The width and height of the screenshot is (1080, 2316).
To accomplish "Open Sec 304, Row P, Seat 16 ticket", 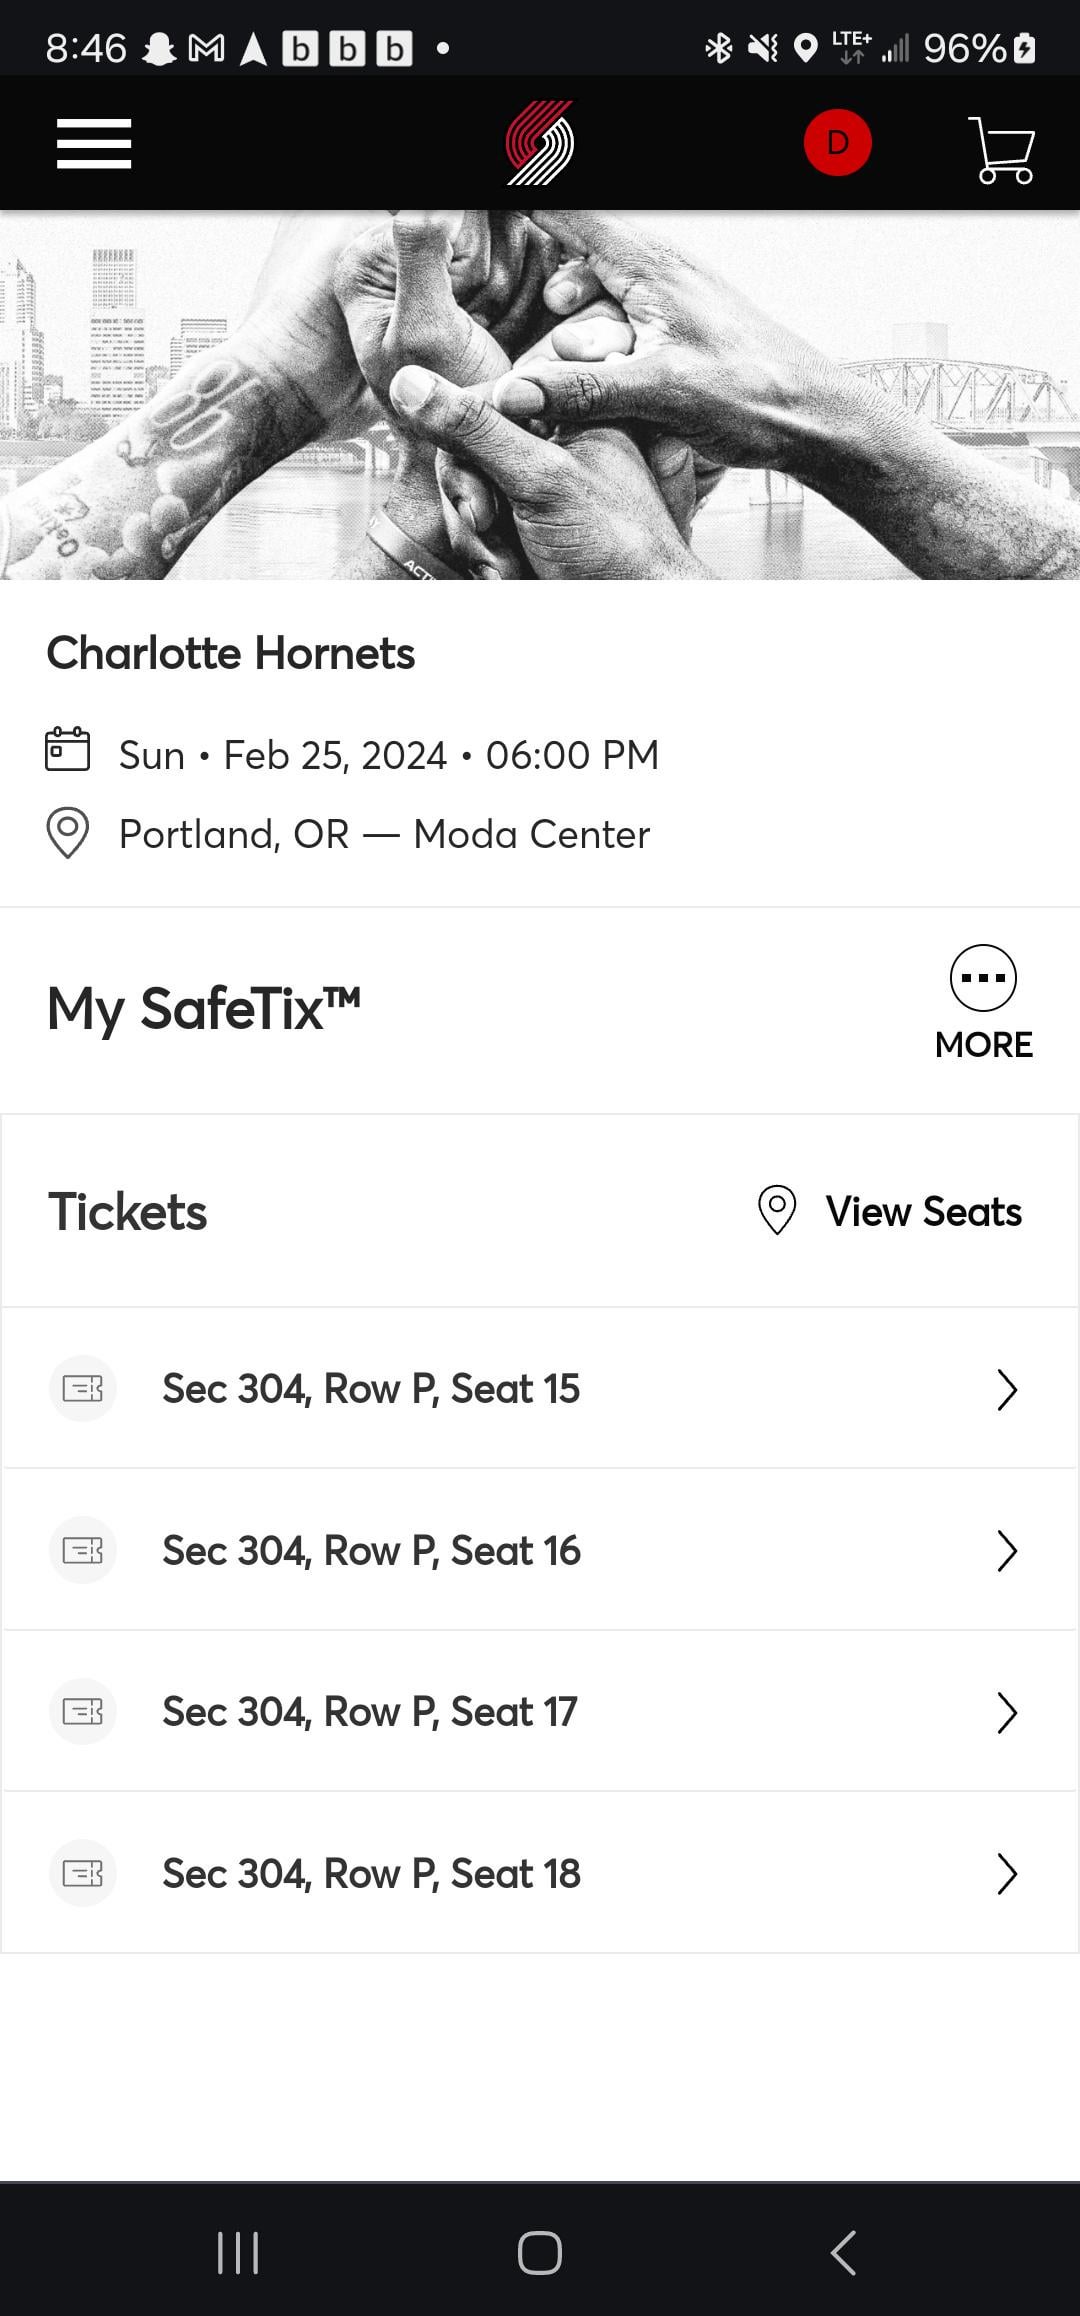I will click(371, 1551).
